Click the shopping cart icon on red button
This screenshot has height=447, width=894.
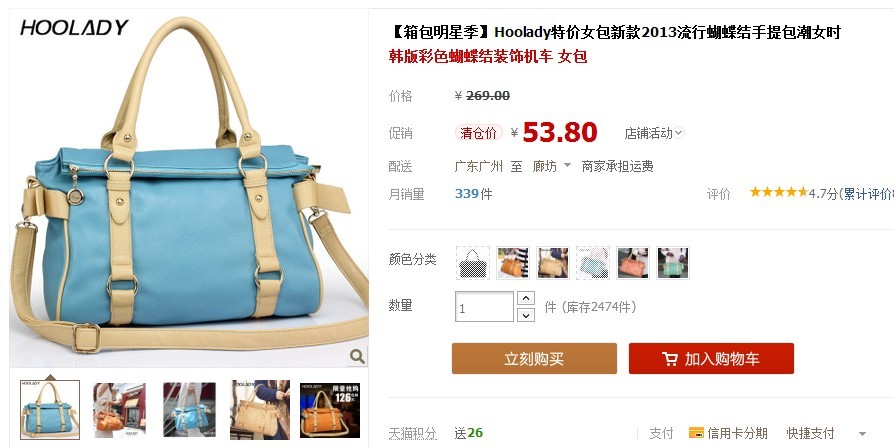[670, 359]
